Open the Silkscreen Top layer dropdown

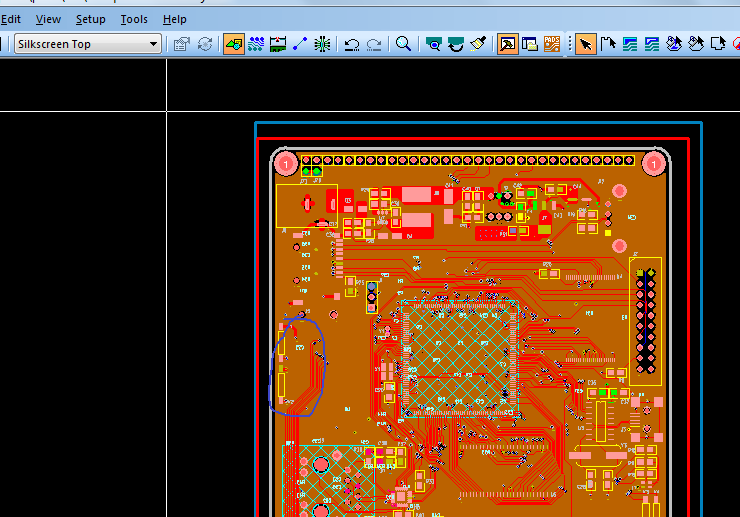[x=88, y=44]
